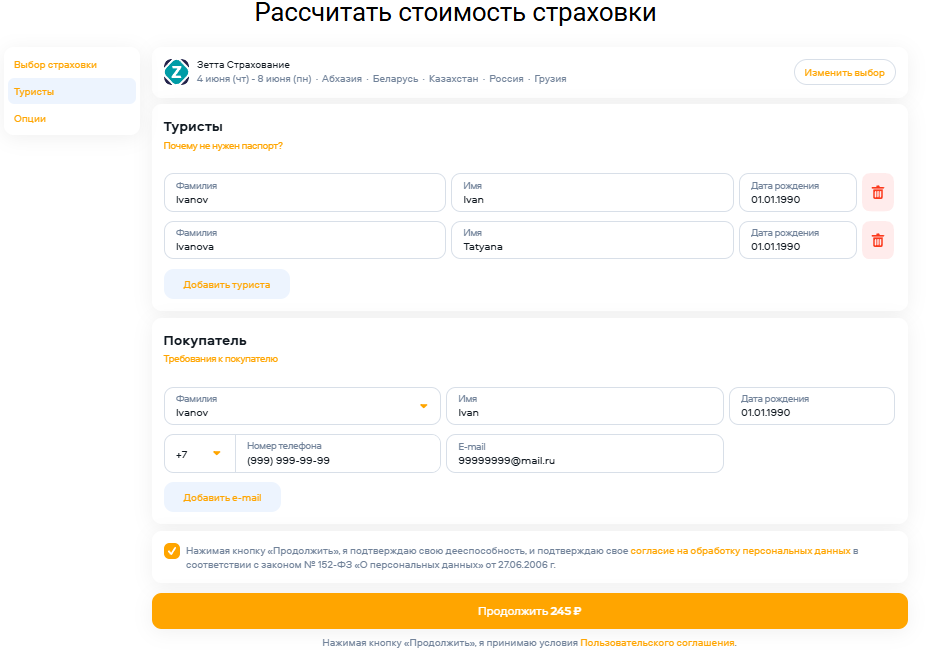Delete the tourist Ivanov Ivan row

click(877, 192)
